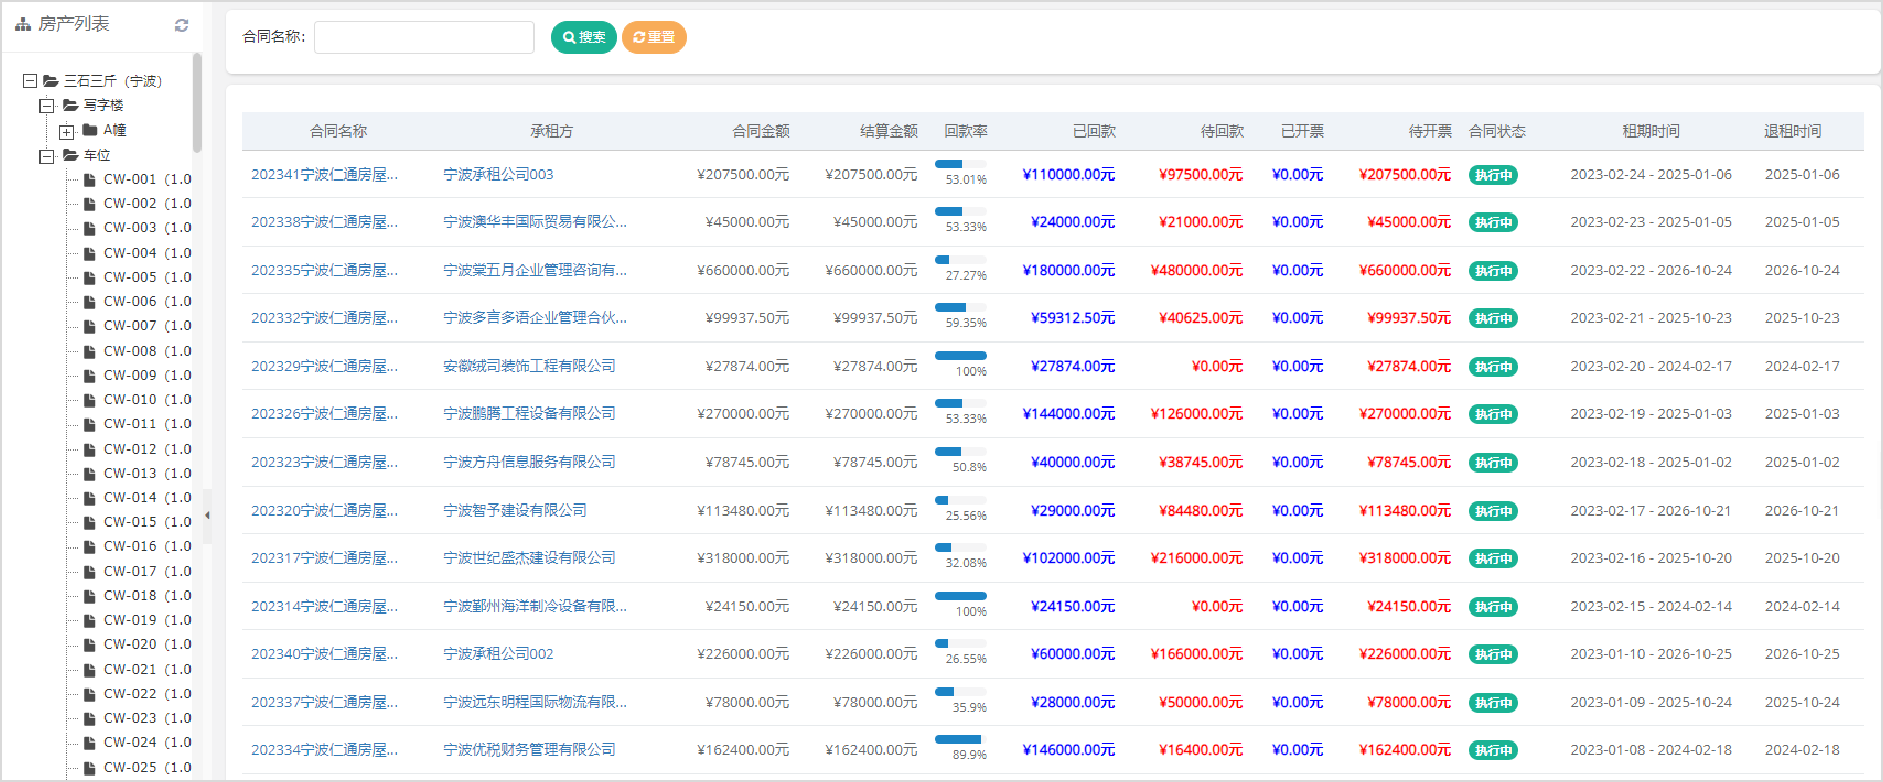
Task: Select tree item CW-016
Action: coord(147,547)
